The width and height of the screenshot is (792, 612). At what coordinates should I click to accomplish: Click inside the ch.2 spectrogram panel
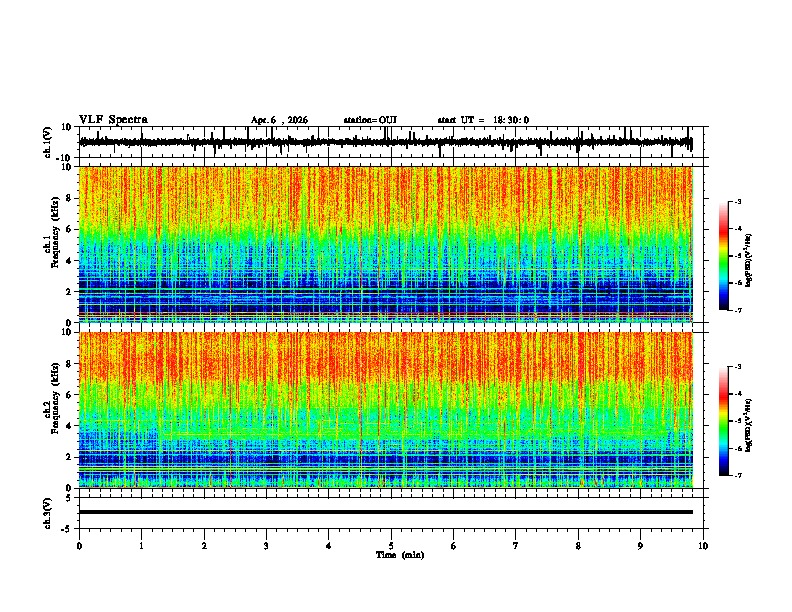tap(386, 410)
